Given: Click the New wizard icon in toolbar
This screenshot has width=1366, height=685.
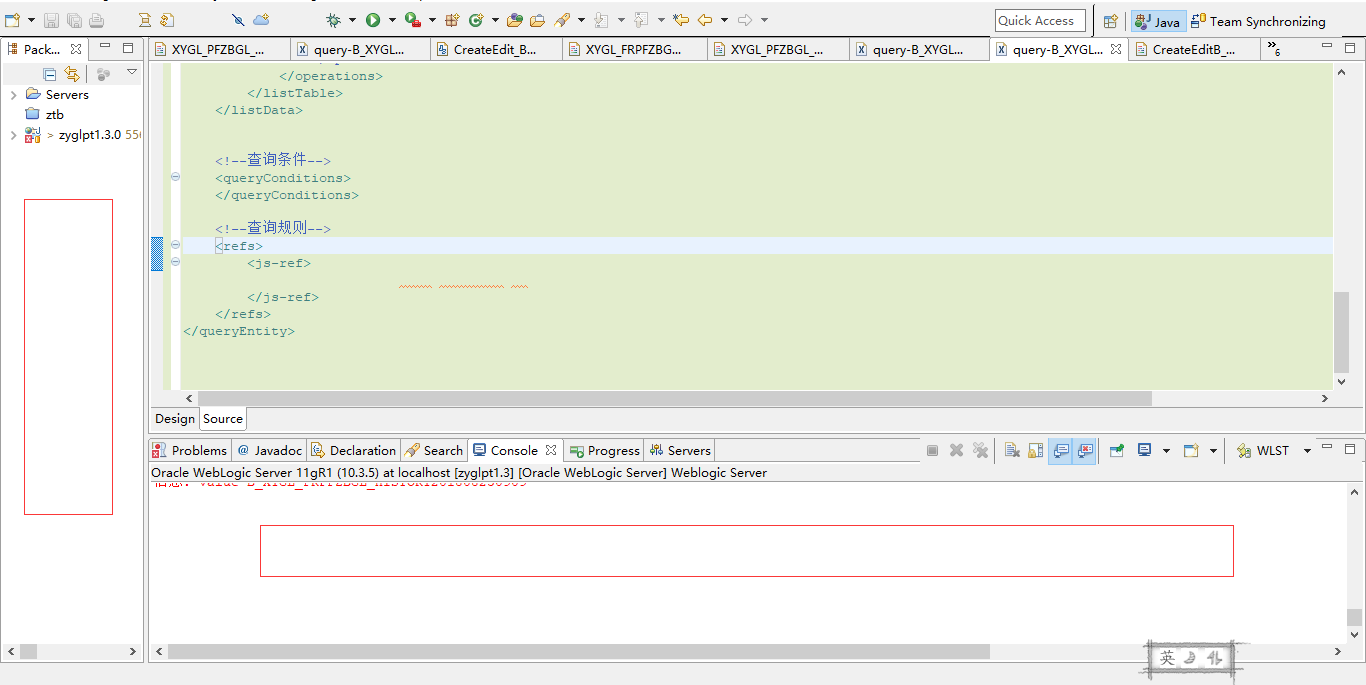Looking at the screenshot, I should click(x=13, y=20).
